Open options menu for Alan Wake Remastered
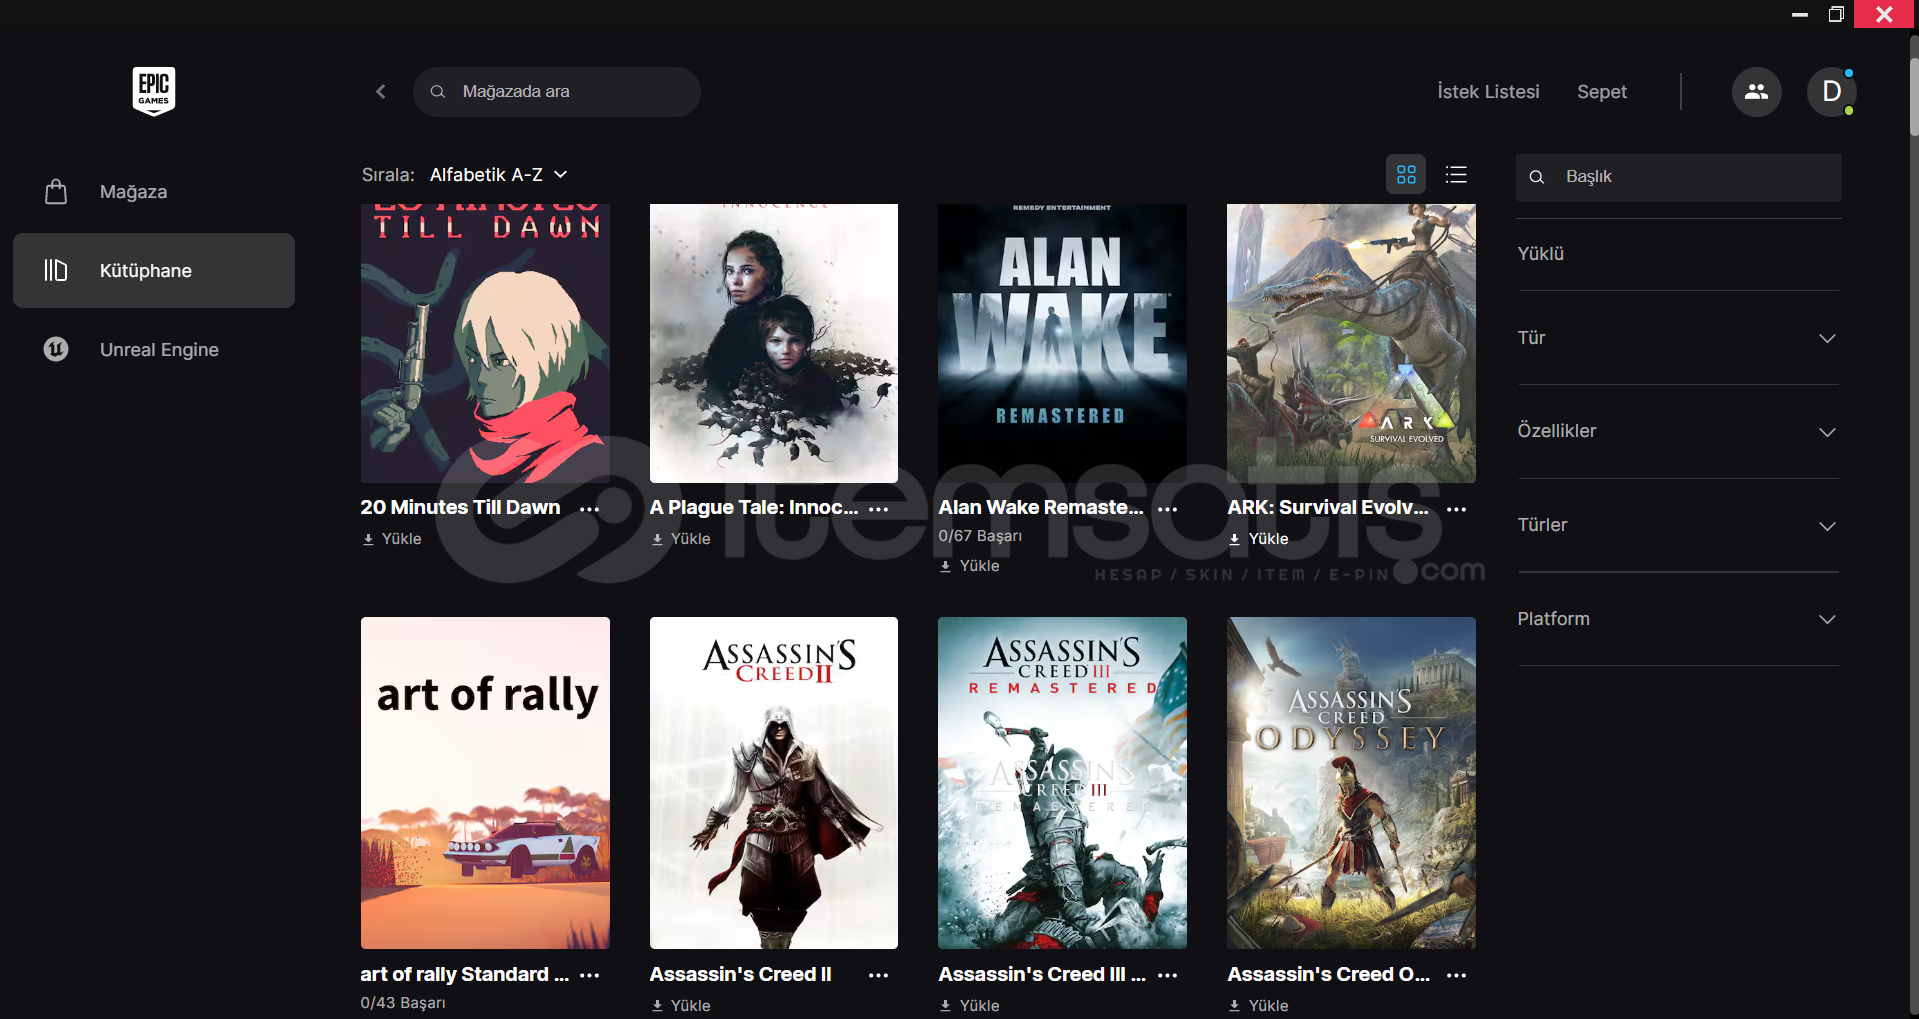The width and height of the screenshot is (1919, 1019). (x=1167, y=509)
